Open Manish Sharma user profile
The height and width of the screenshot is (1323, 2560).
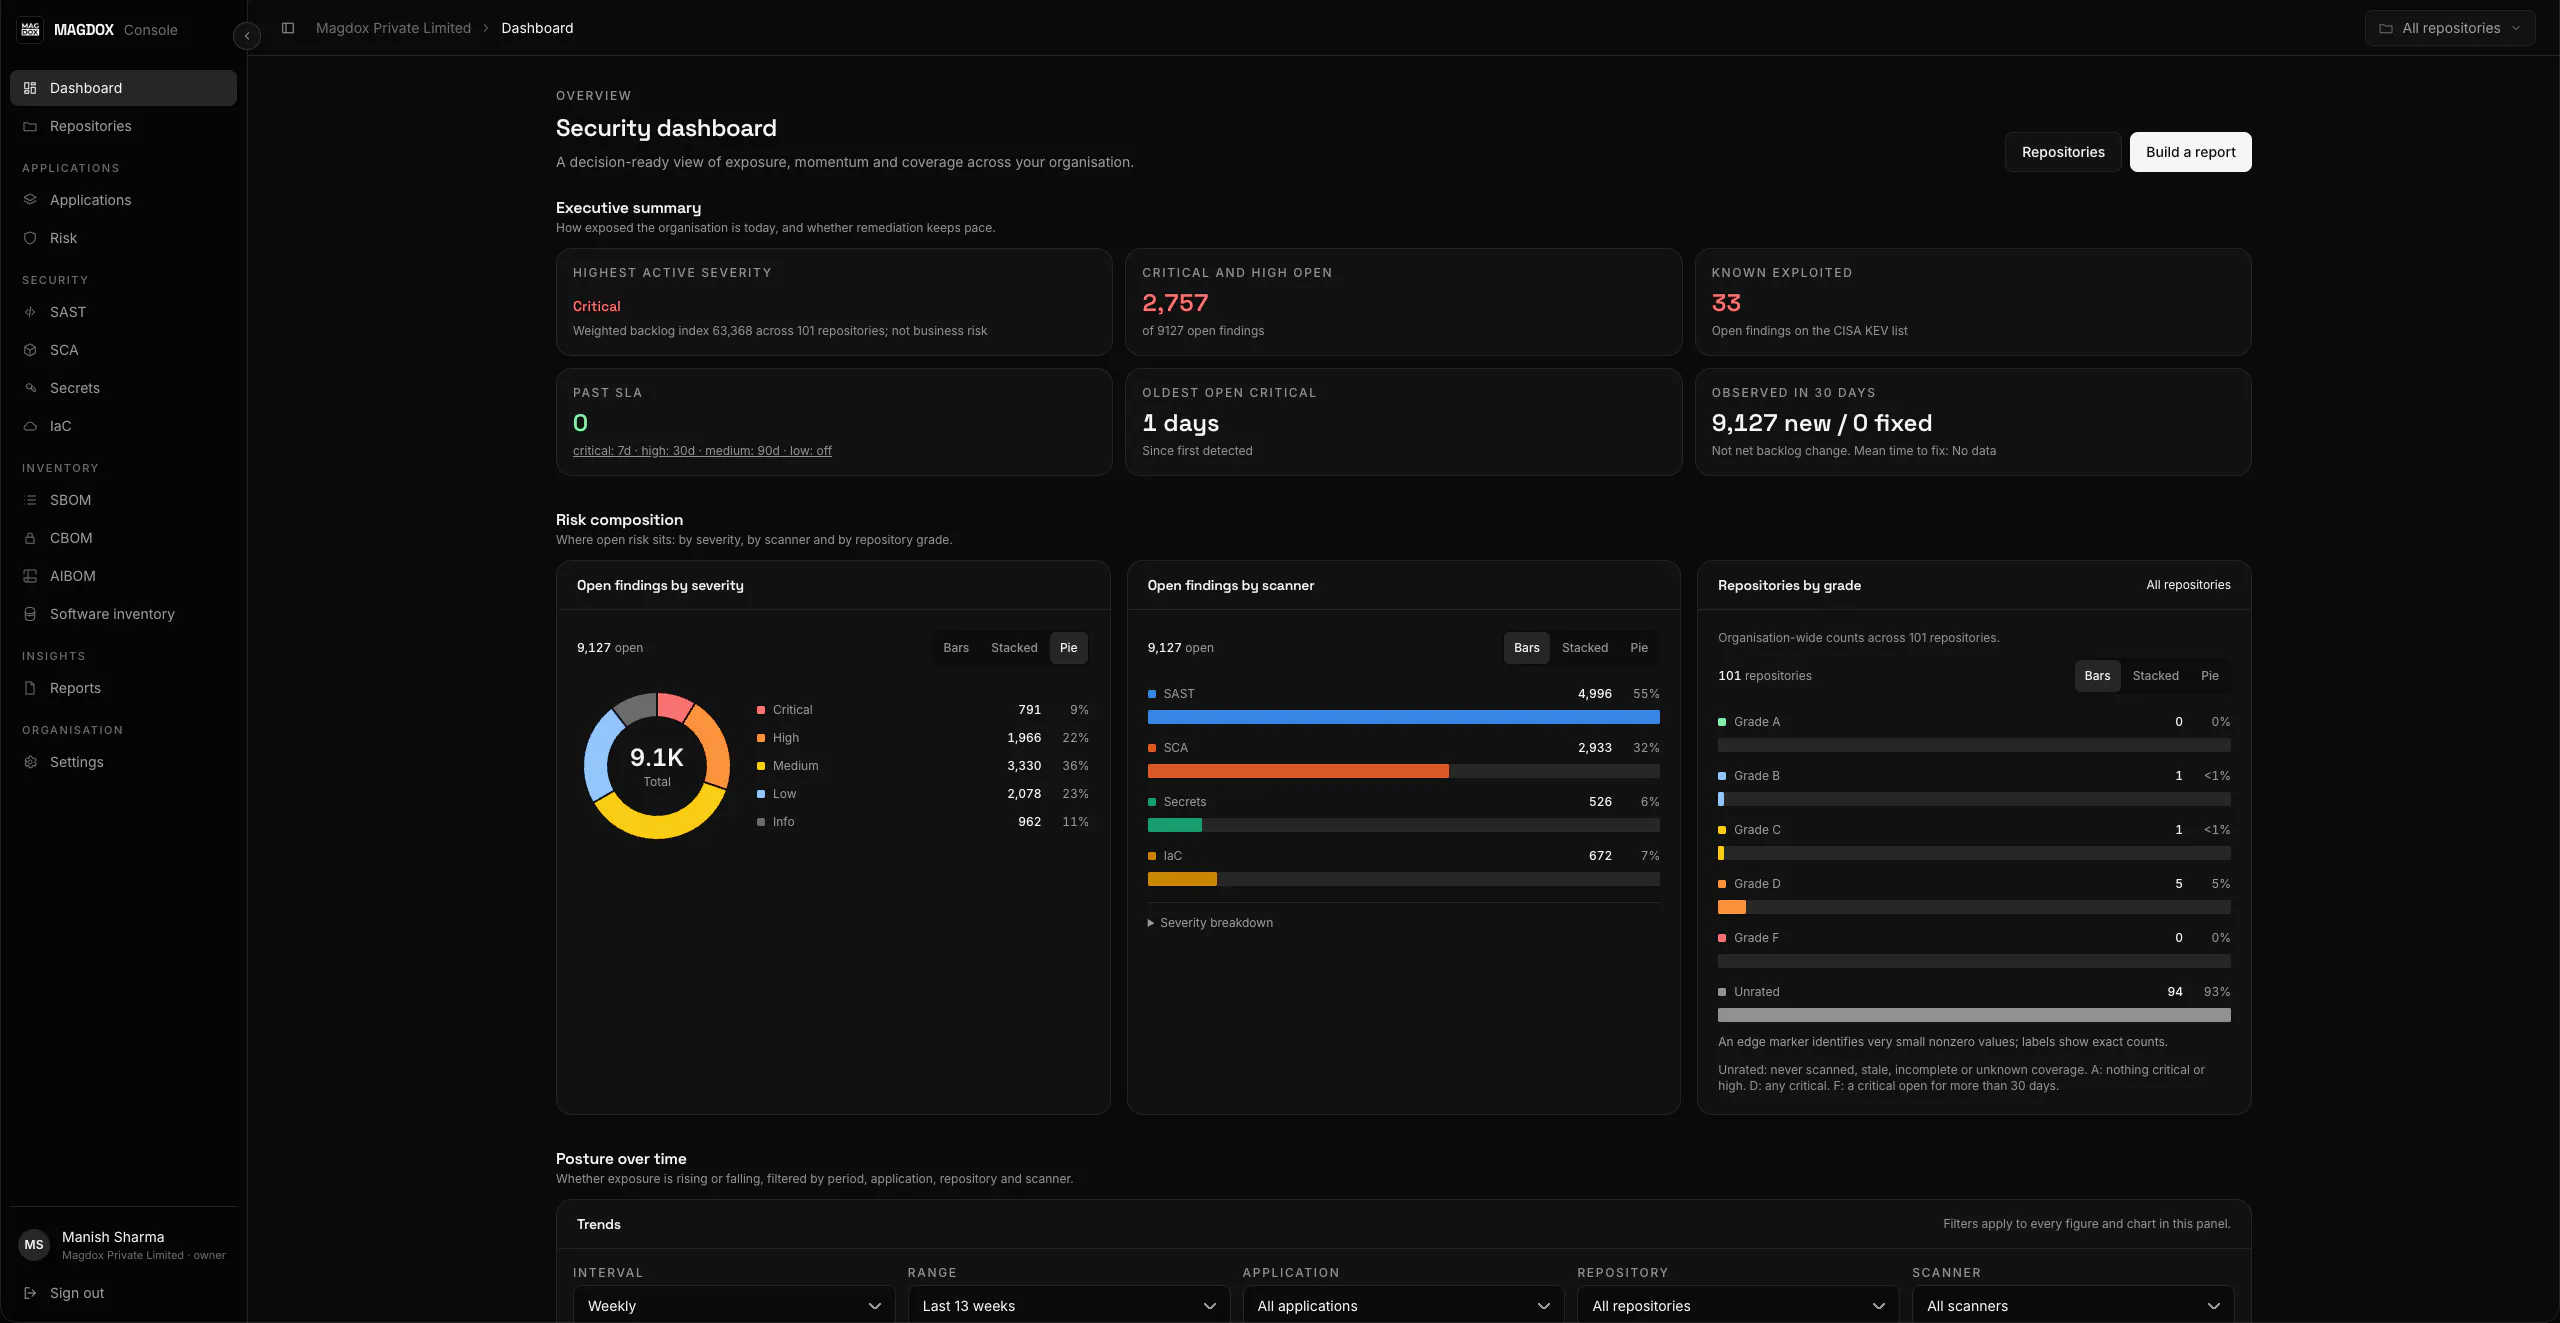pos(123,1245)
